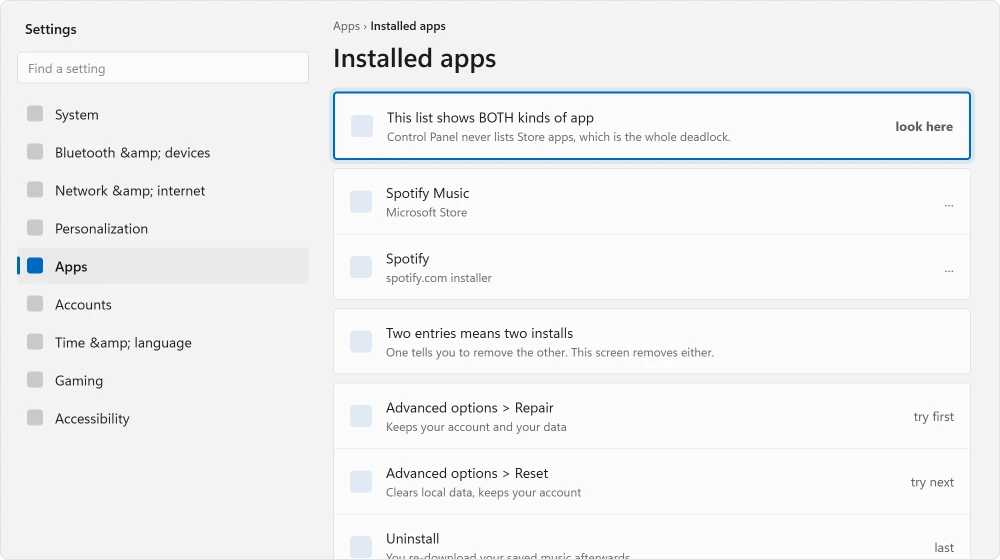Select the Apps label in the sidebar
Viewport: 1000px width, 560px height.
(x=71, y=267)
